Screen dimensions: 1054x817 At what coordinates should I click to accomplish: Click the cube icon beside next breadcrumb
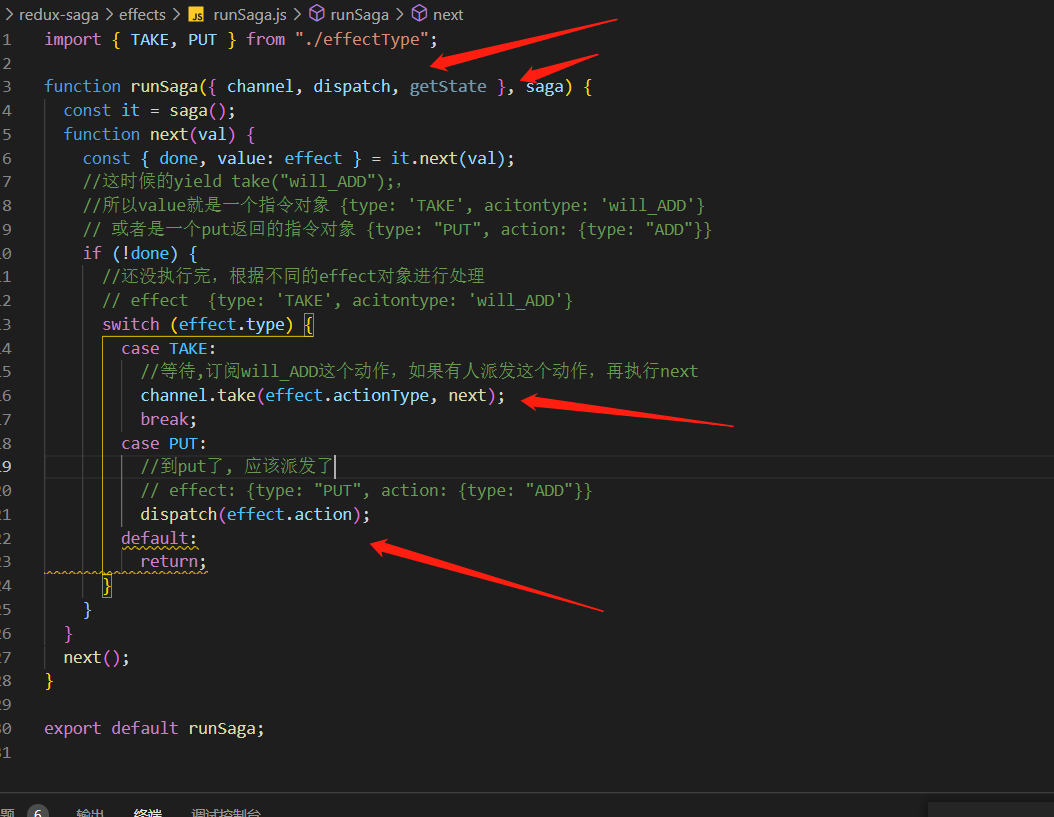point(419,13)
